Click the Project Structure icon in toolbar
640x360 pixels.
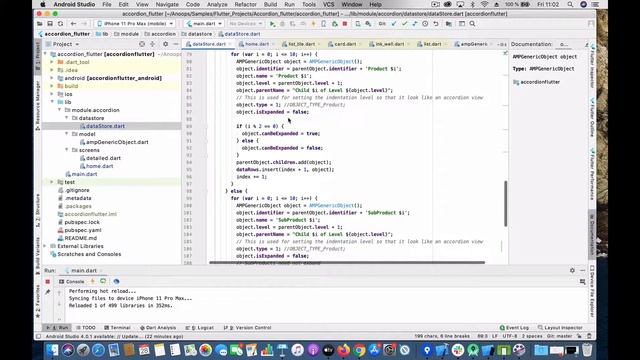point(449,24)
